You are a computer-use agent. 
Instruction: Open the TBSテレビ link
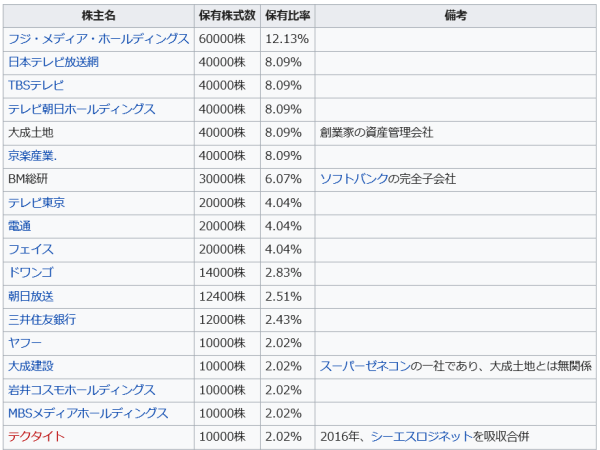(x=36, y=86)
